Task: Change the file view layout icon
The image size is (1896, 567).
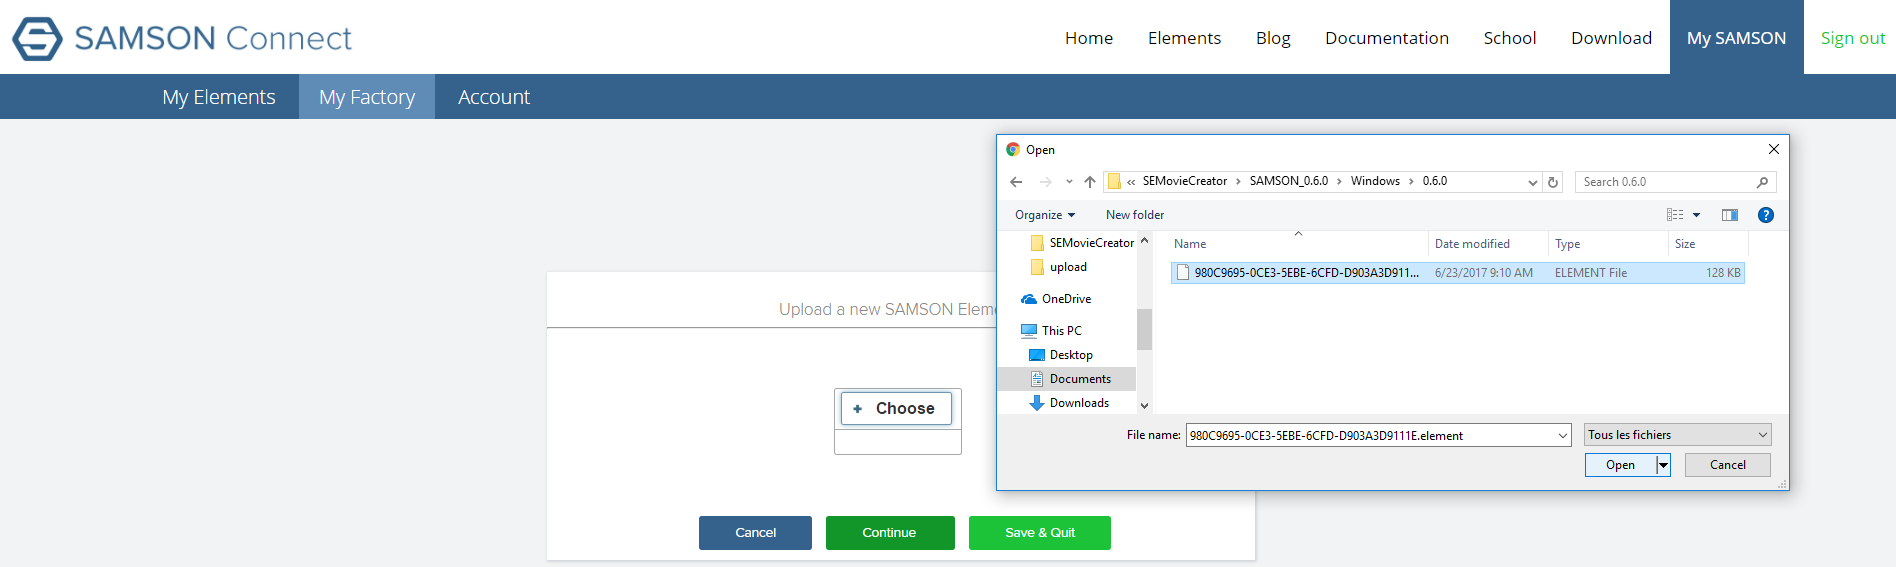Action: coord(1675,215)
